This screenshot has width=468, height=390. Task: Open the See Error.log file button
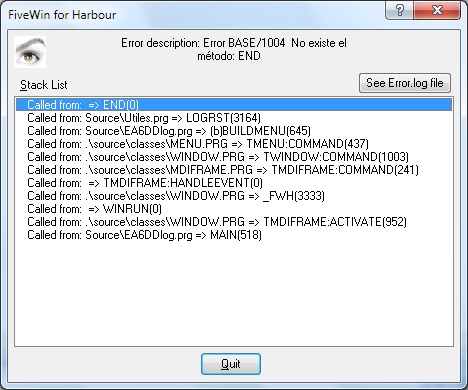[x=405, y=83]
